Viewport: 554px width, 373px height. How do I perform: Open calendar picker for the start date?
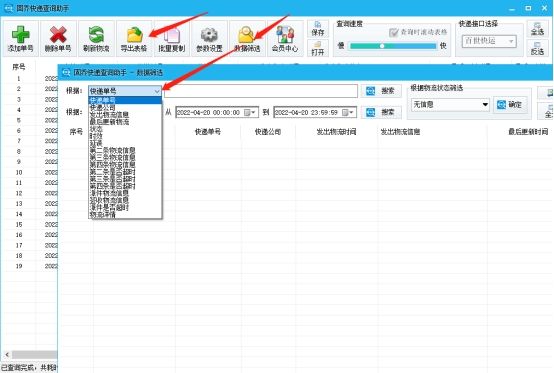250,112
